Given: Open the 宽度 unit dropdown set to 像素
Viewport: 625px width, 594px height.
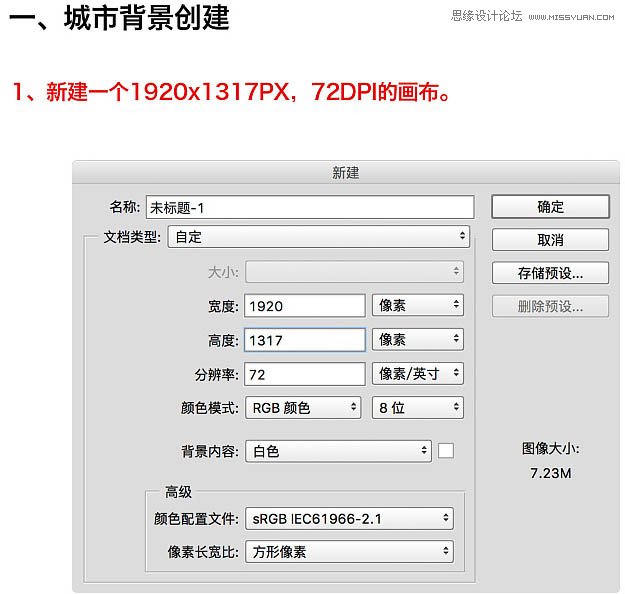Looking at the screenshot, I should (418, 306).
